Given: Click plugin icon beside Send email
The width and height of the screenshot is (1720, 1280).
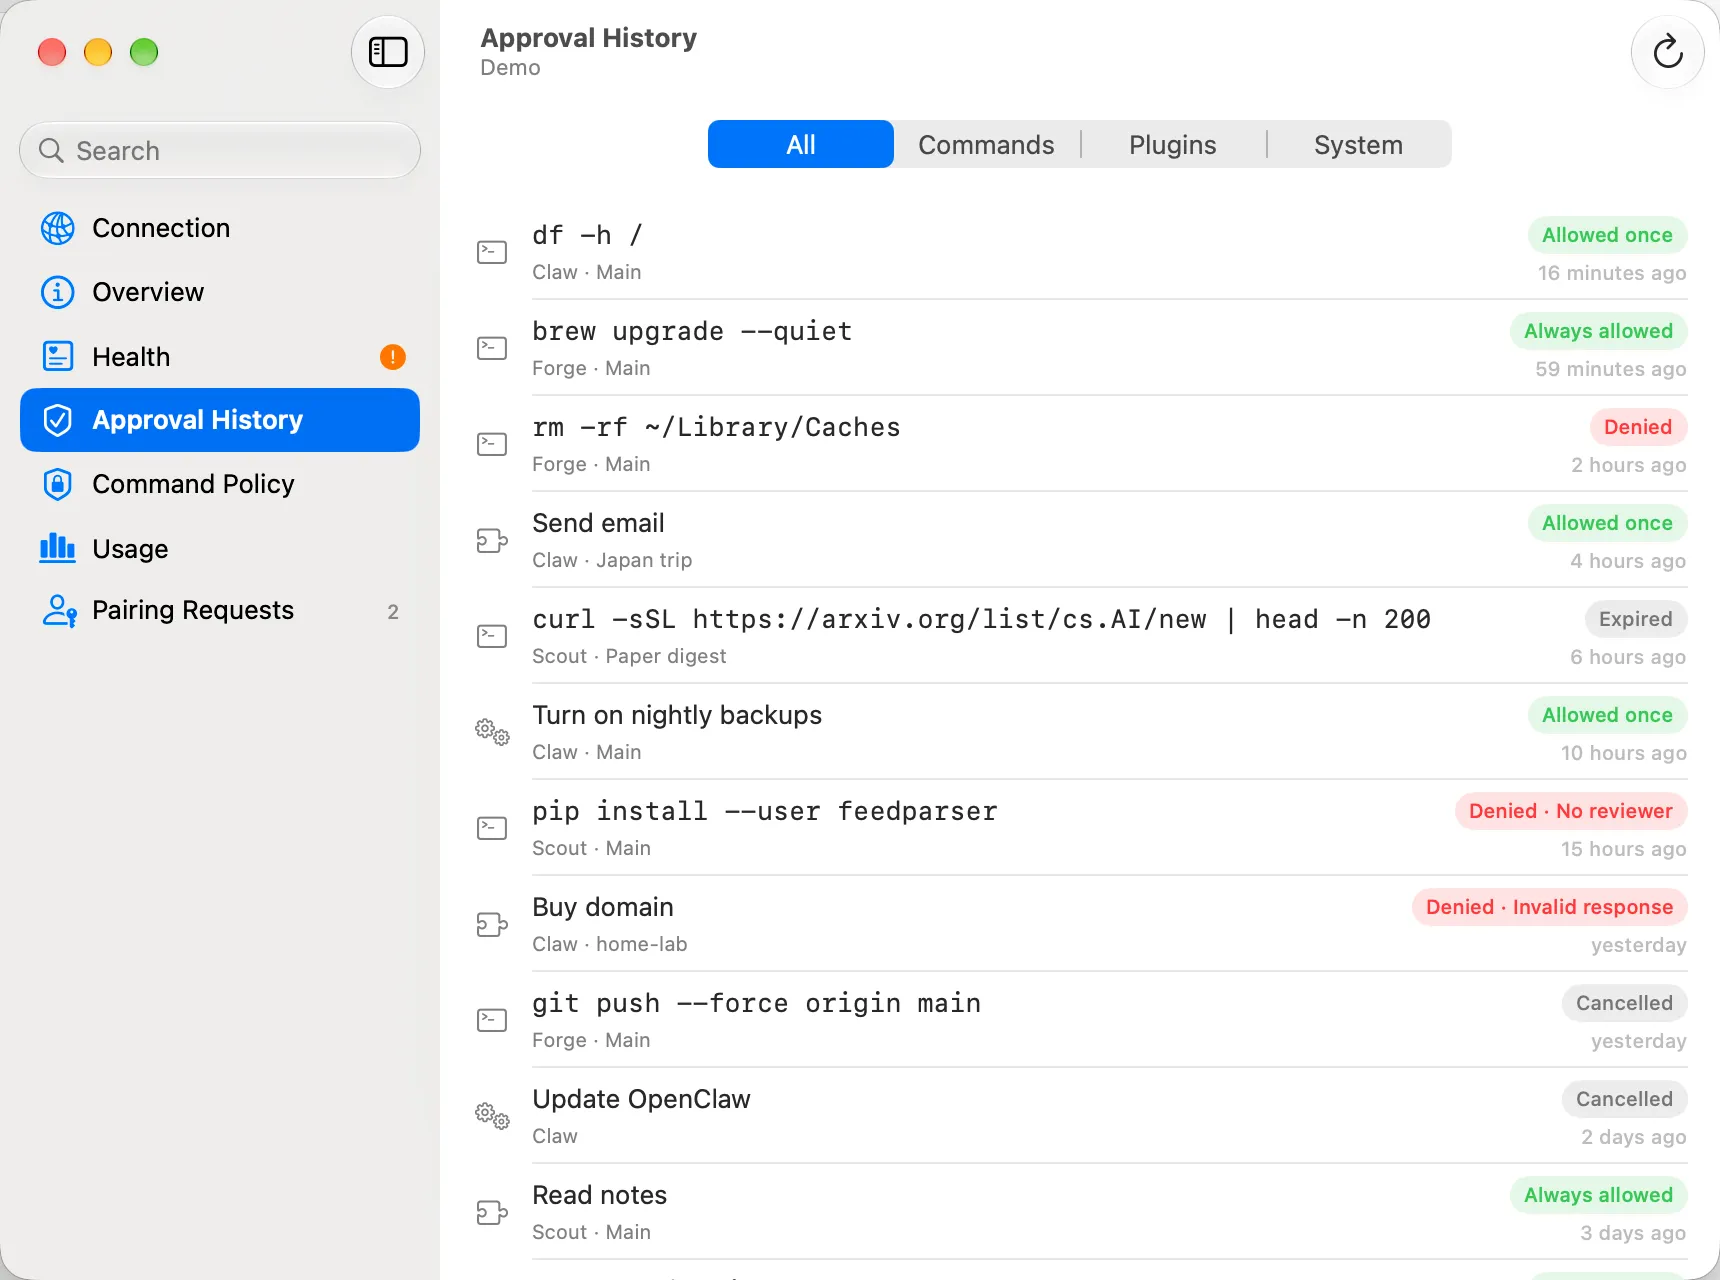Looking at the screenshot, I should coord(492,540).
